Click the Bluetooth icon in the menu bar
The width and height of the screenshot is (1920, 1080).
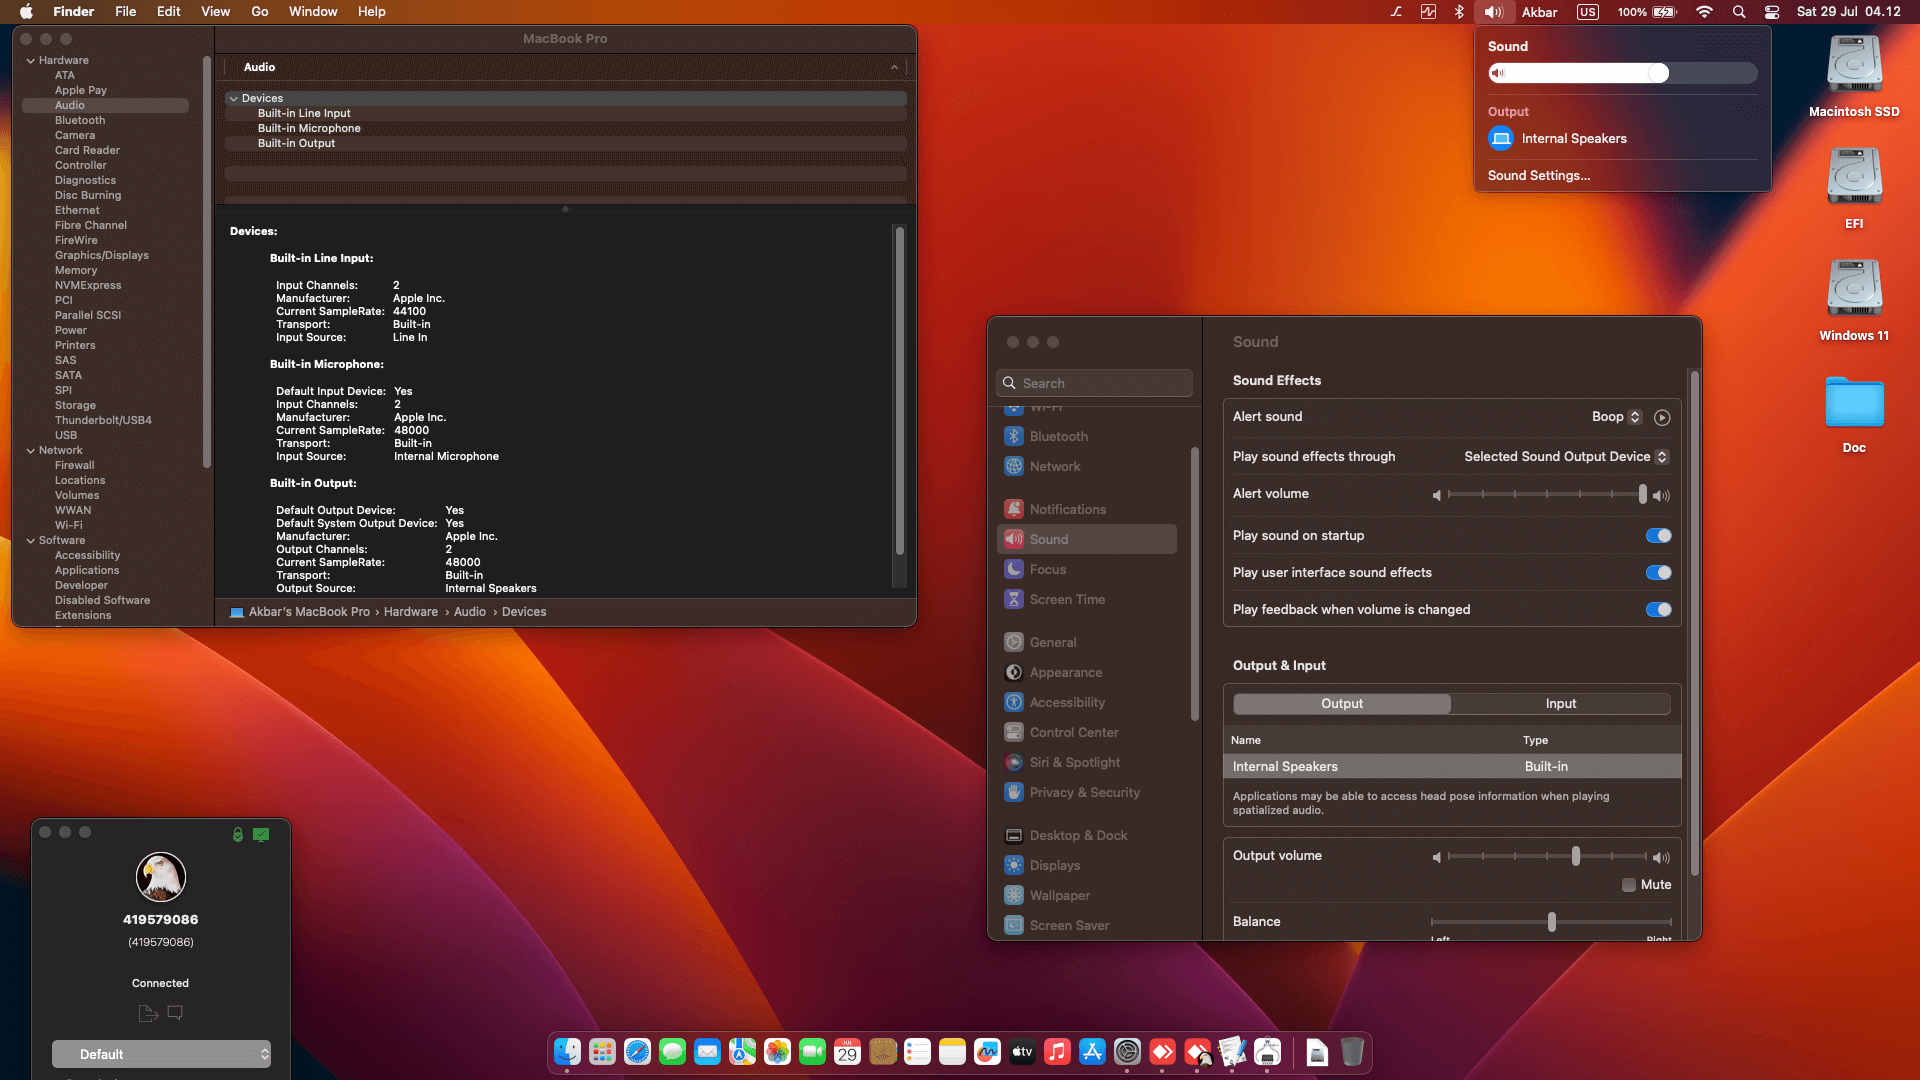point(1459,12)
